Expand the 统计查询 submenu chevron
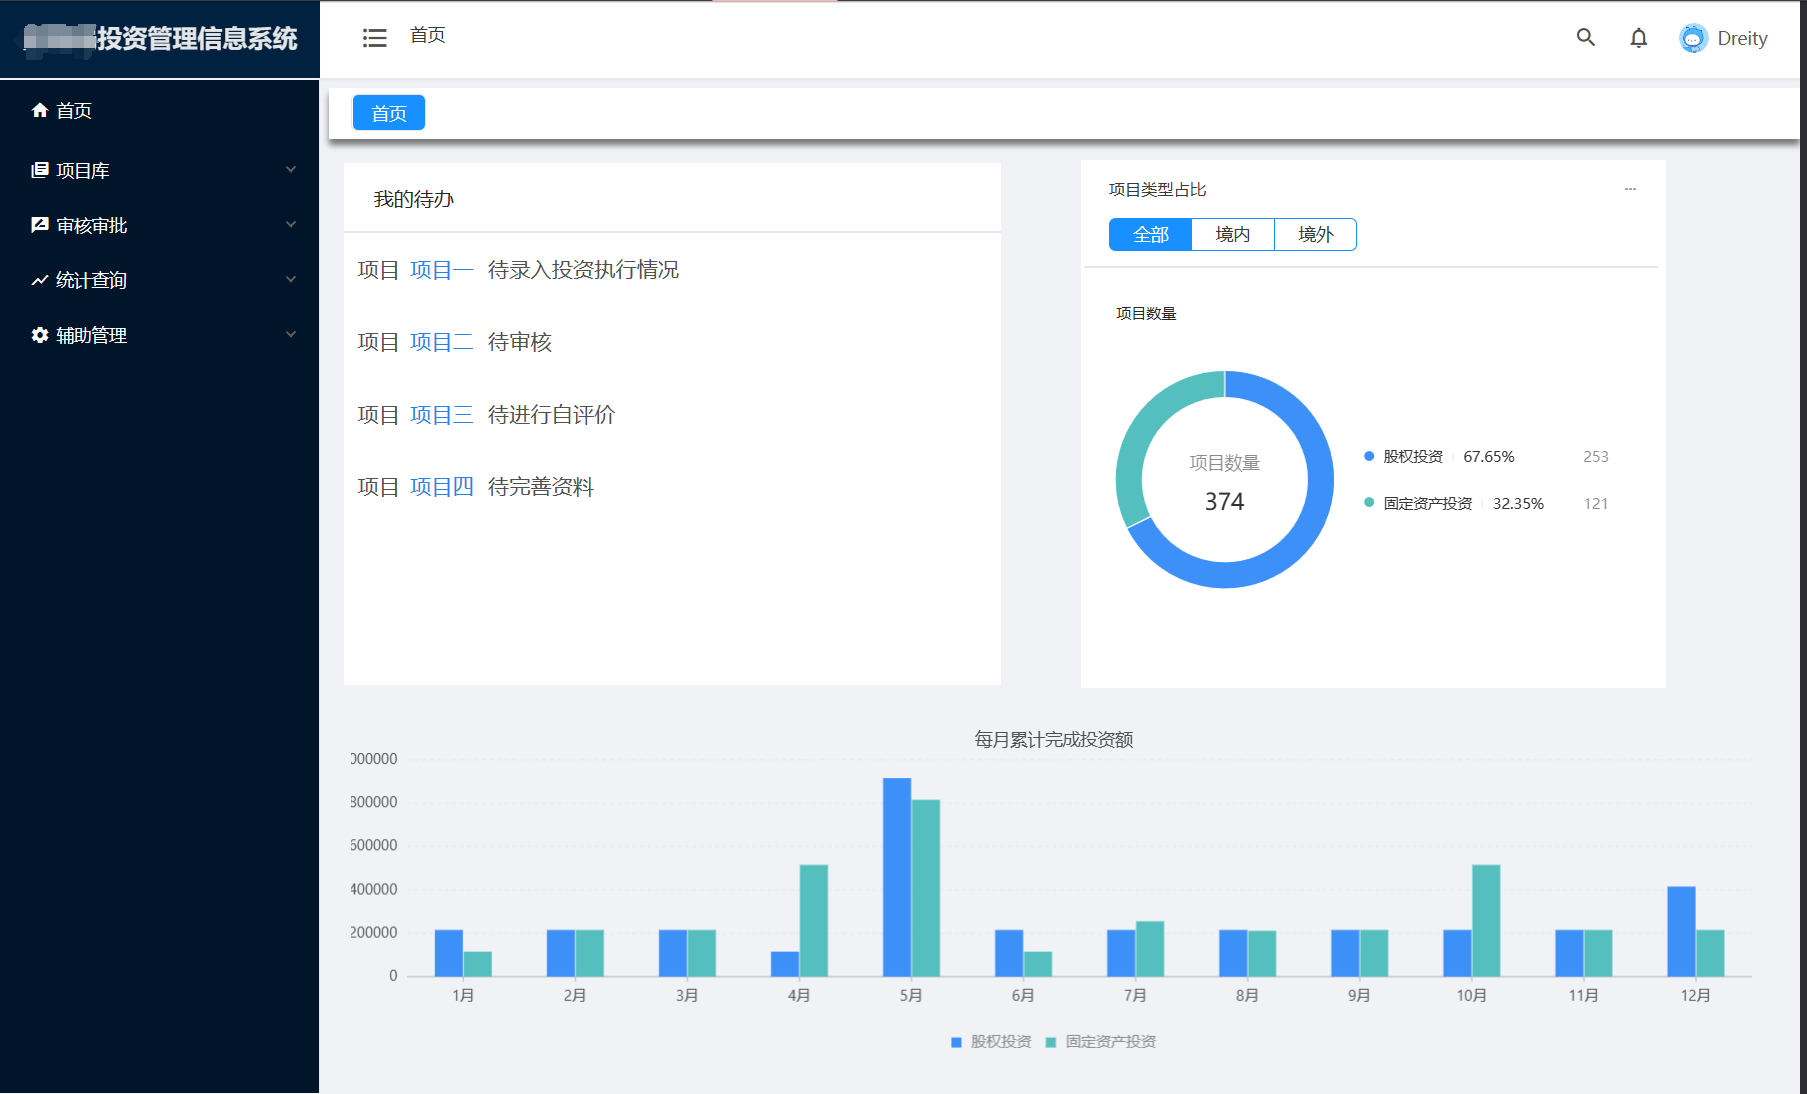The image size is (1807, 1094). pos(291,279)
